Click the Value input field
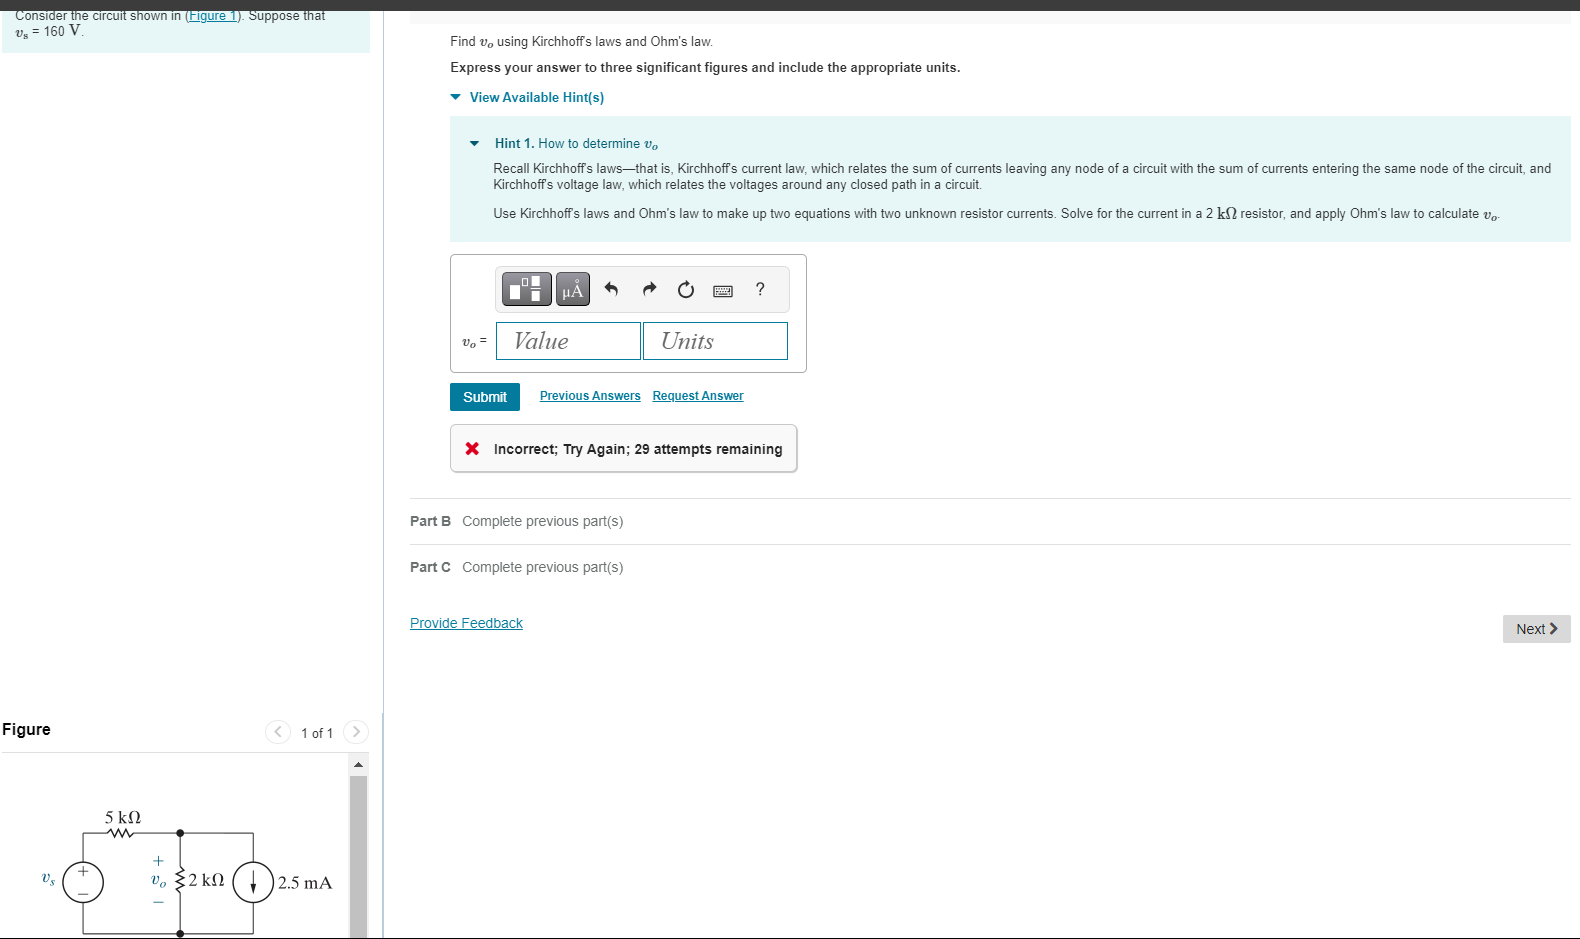 tap(568, 341)
